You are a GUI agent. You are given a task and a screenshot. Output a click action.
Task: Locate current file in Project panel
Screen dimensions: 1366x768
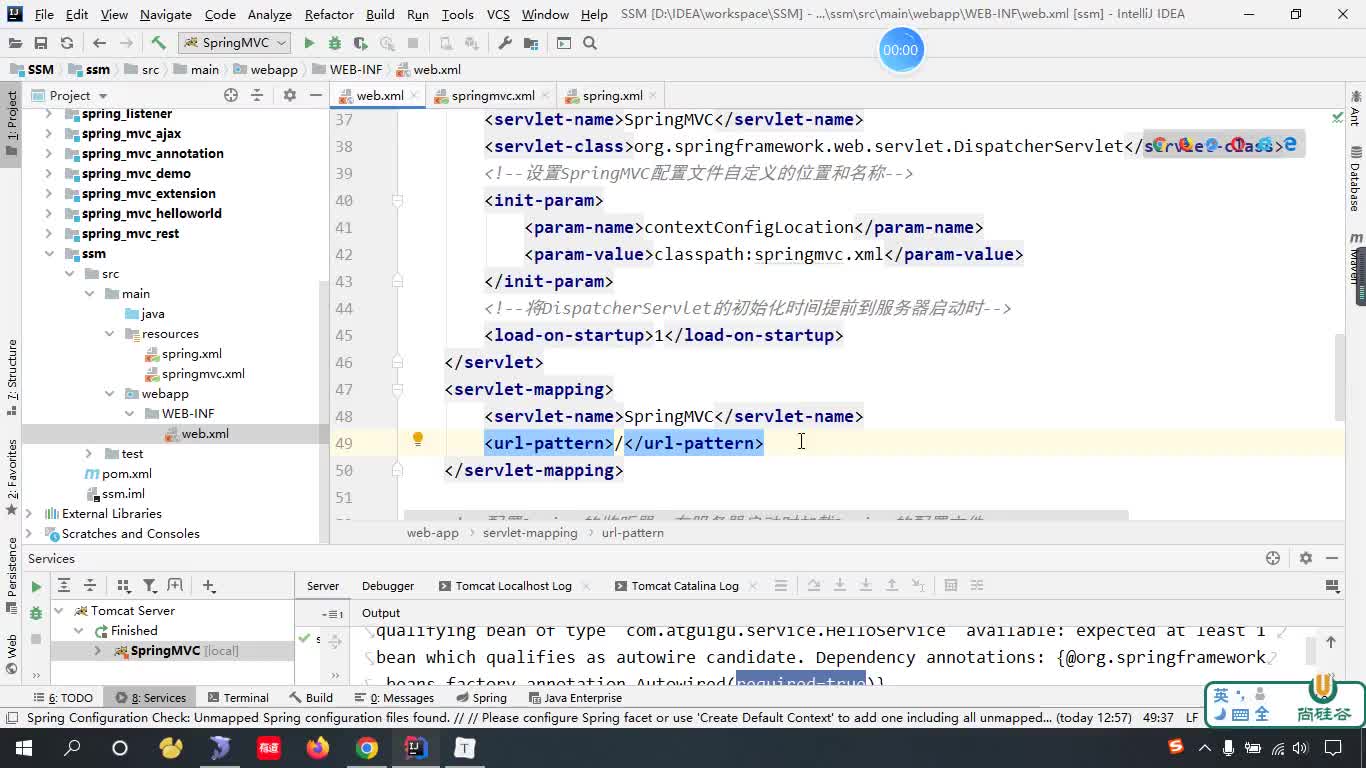[x=231, y=95]
